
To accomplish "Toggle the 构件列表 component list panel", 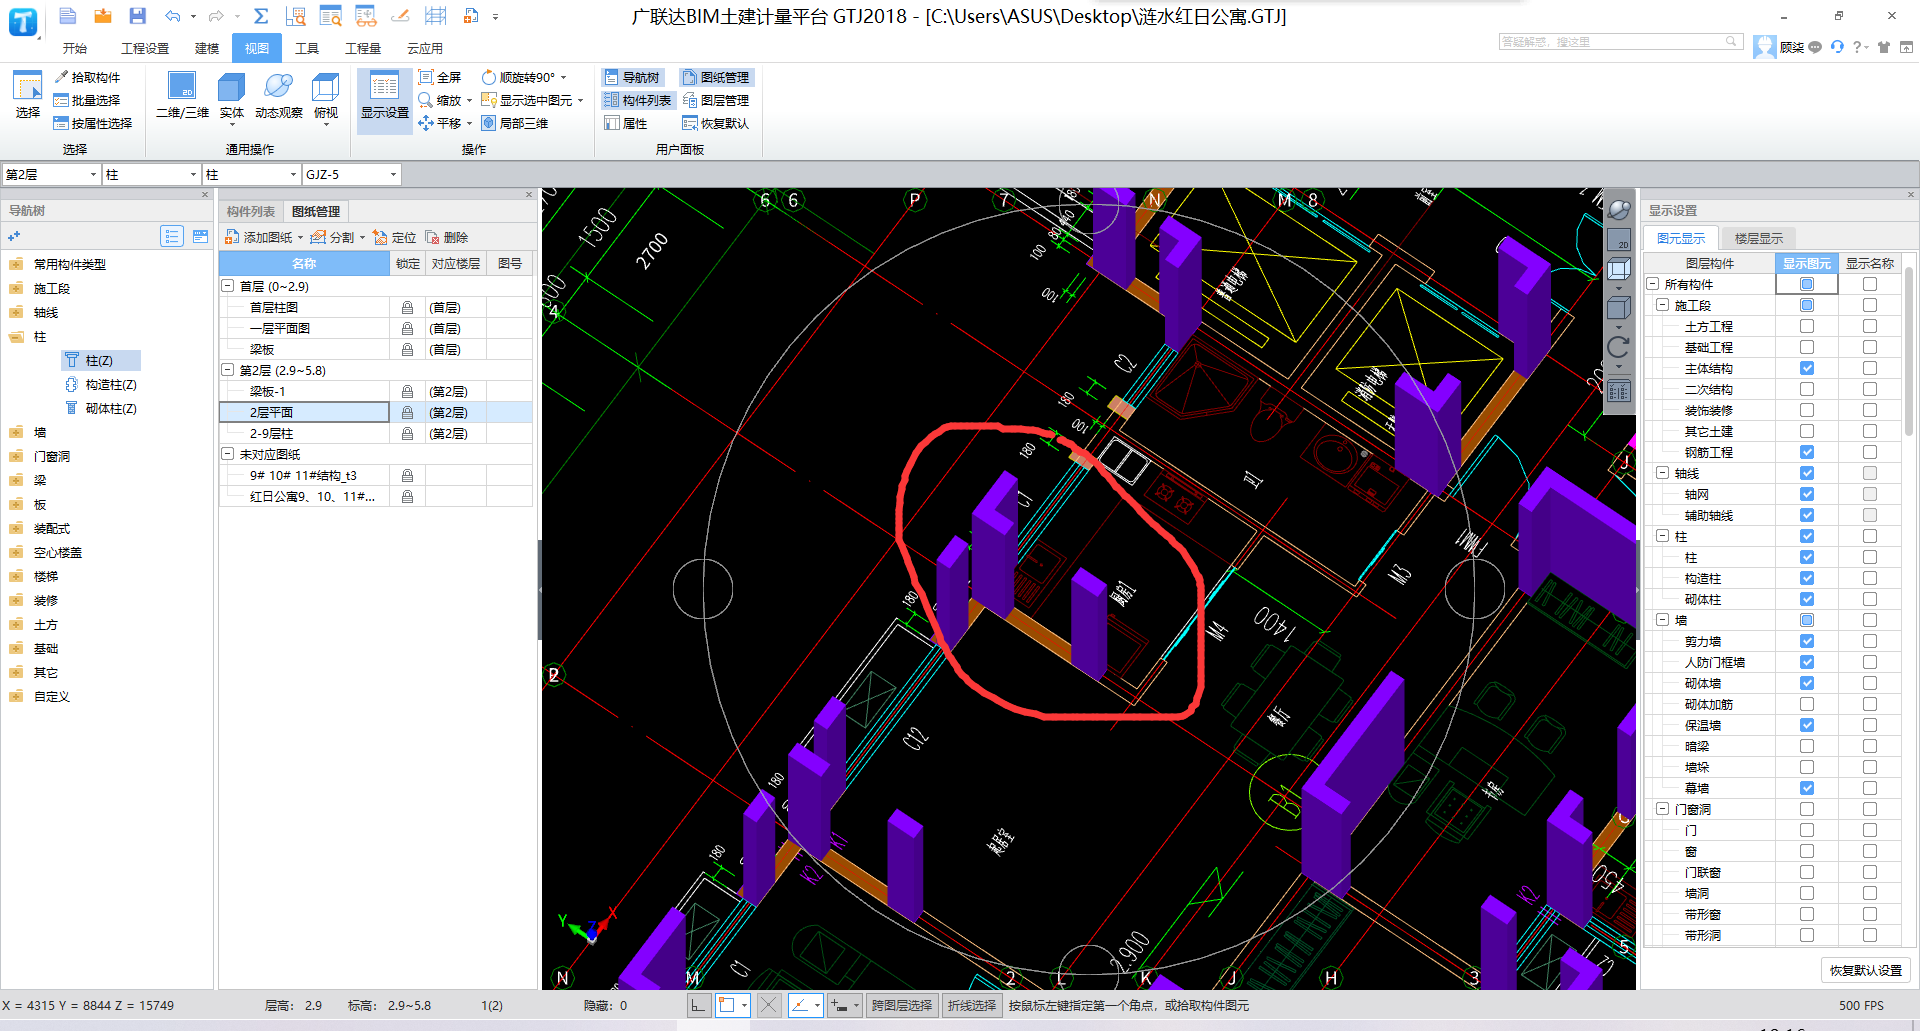I will click(x=637, y=100).
